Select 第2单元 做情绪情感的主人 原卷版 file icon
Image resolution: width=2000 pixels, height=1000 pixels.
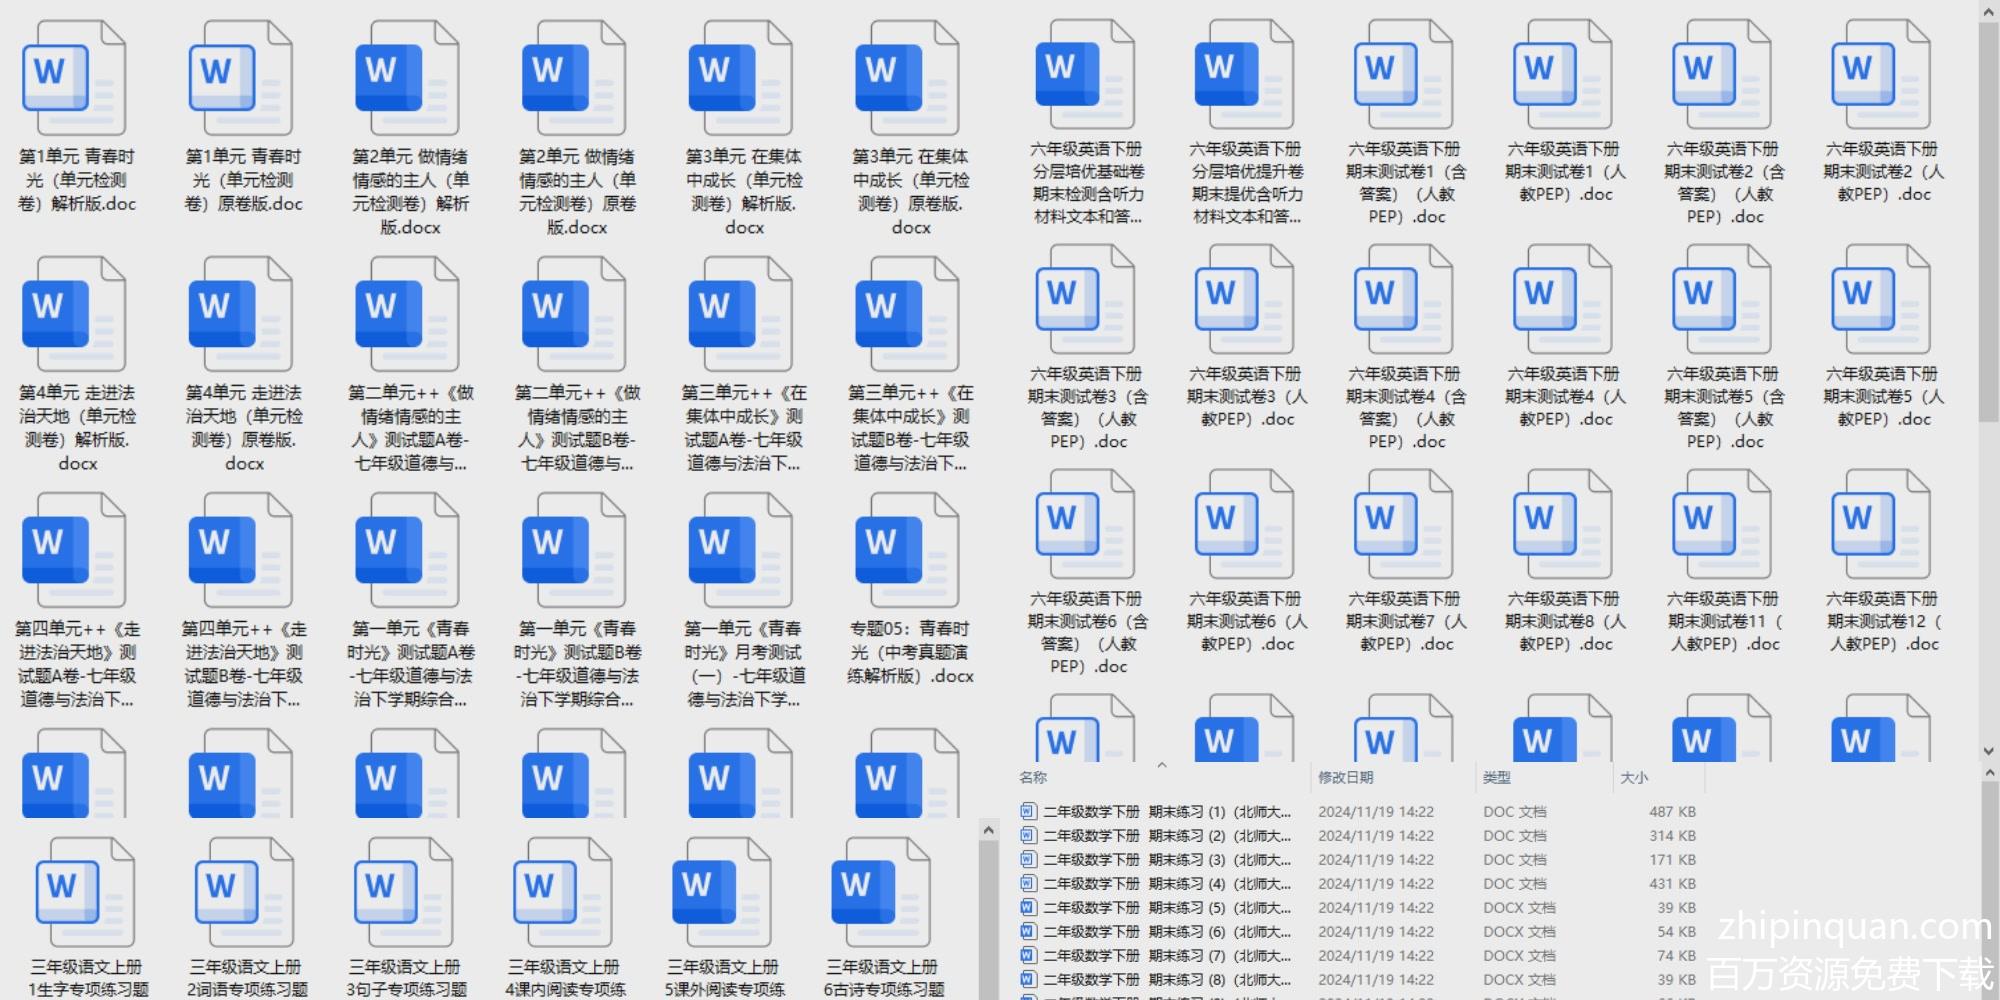[574, 78]
